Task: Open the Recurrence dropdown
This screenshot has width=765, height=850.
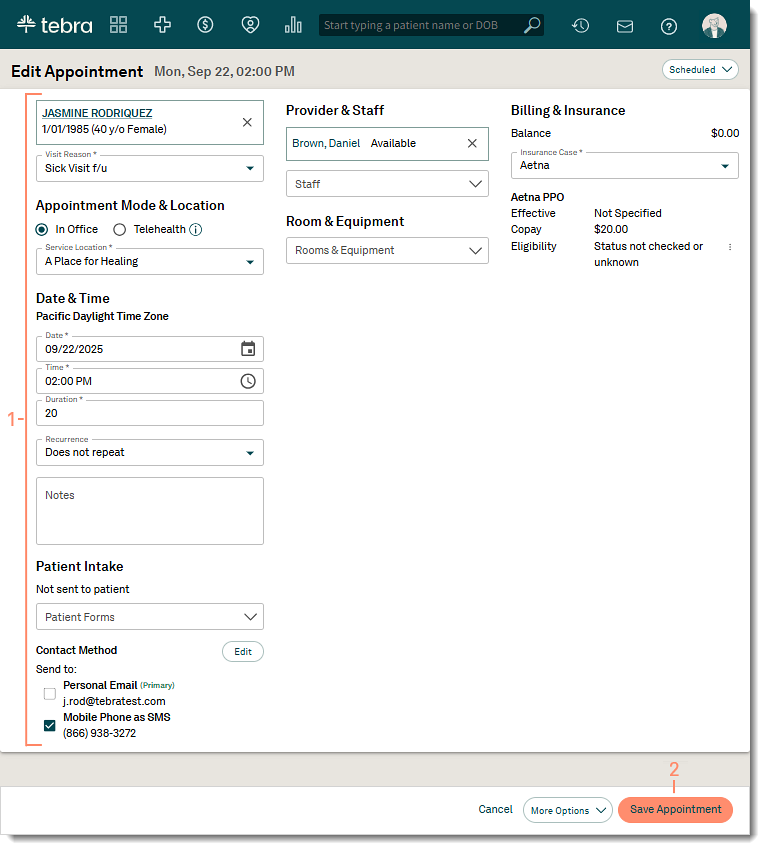Action: click(x=150, y=452)
